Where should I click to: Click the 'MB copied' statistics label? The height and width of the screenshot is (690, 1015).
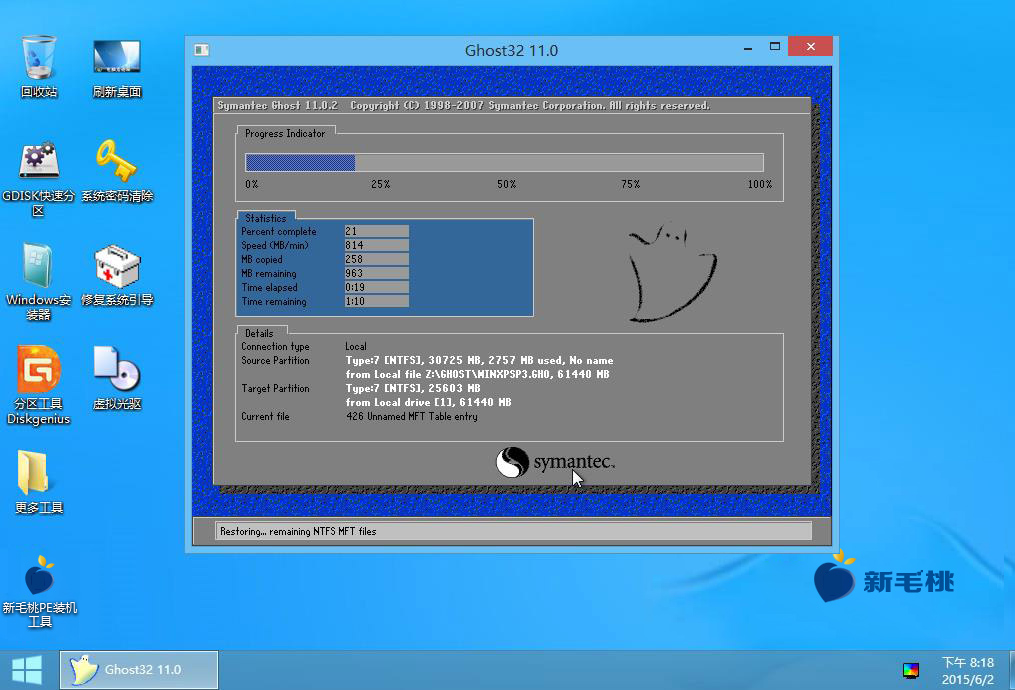pyautogui.click(x=262, y=260)
